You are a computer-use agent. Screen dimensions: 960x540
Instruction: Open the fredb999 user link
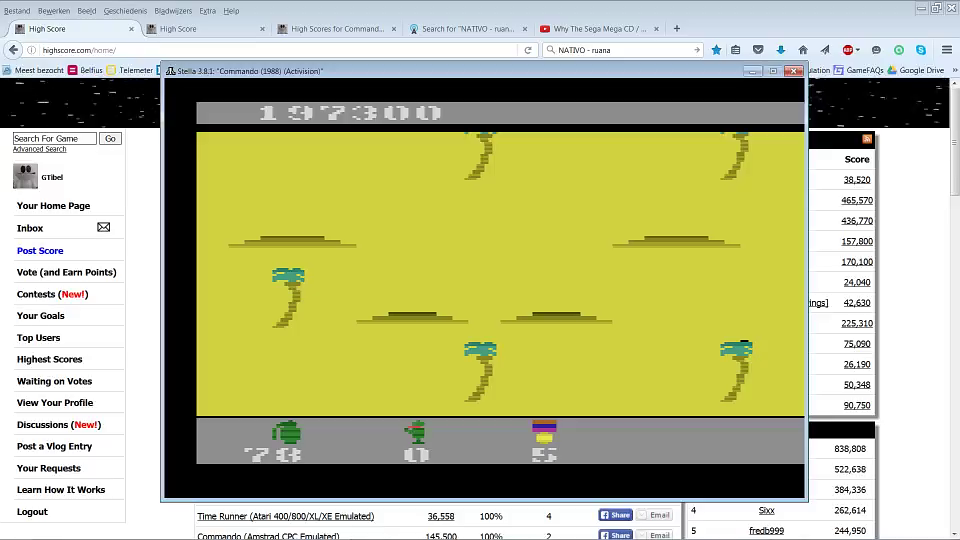coord(766,531)
